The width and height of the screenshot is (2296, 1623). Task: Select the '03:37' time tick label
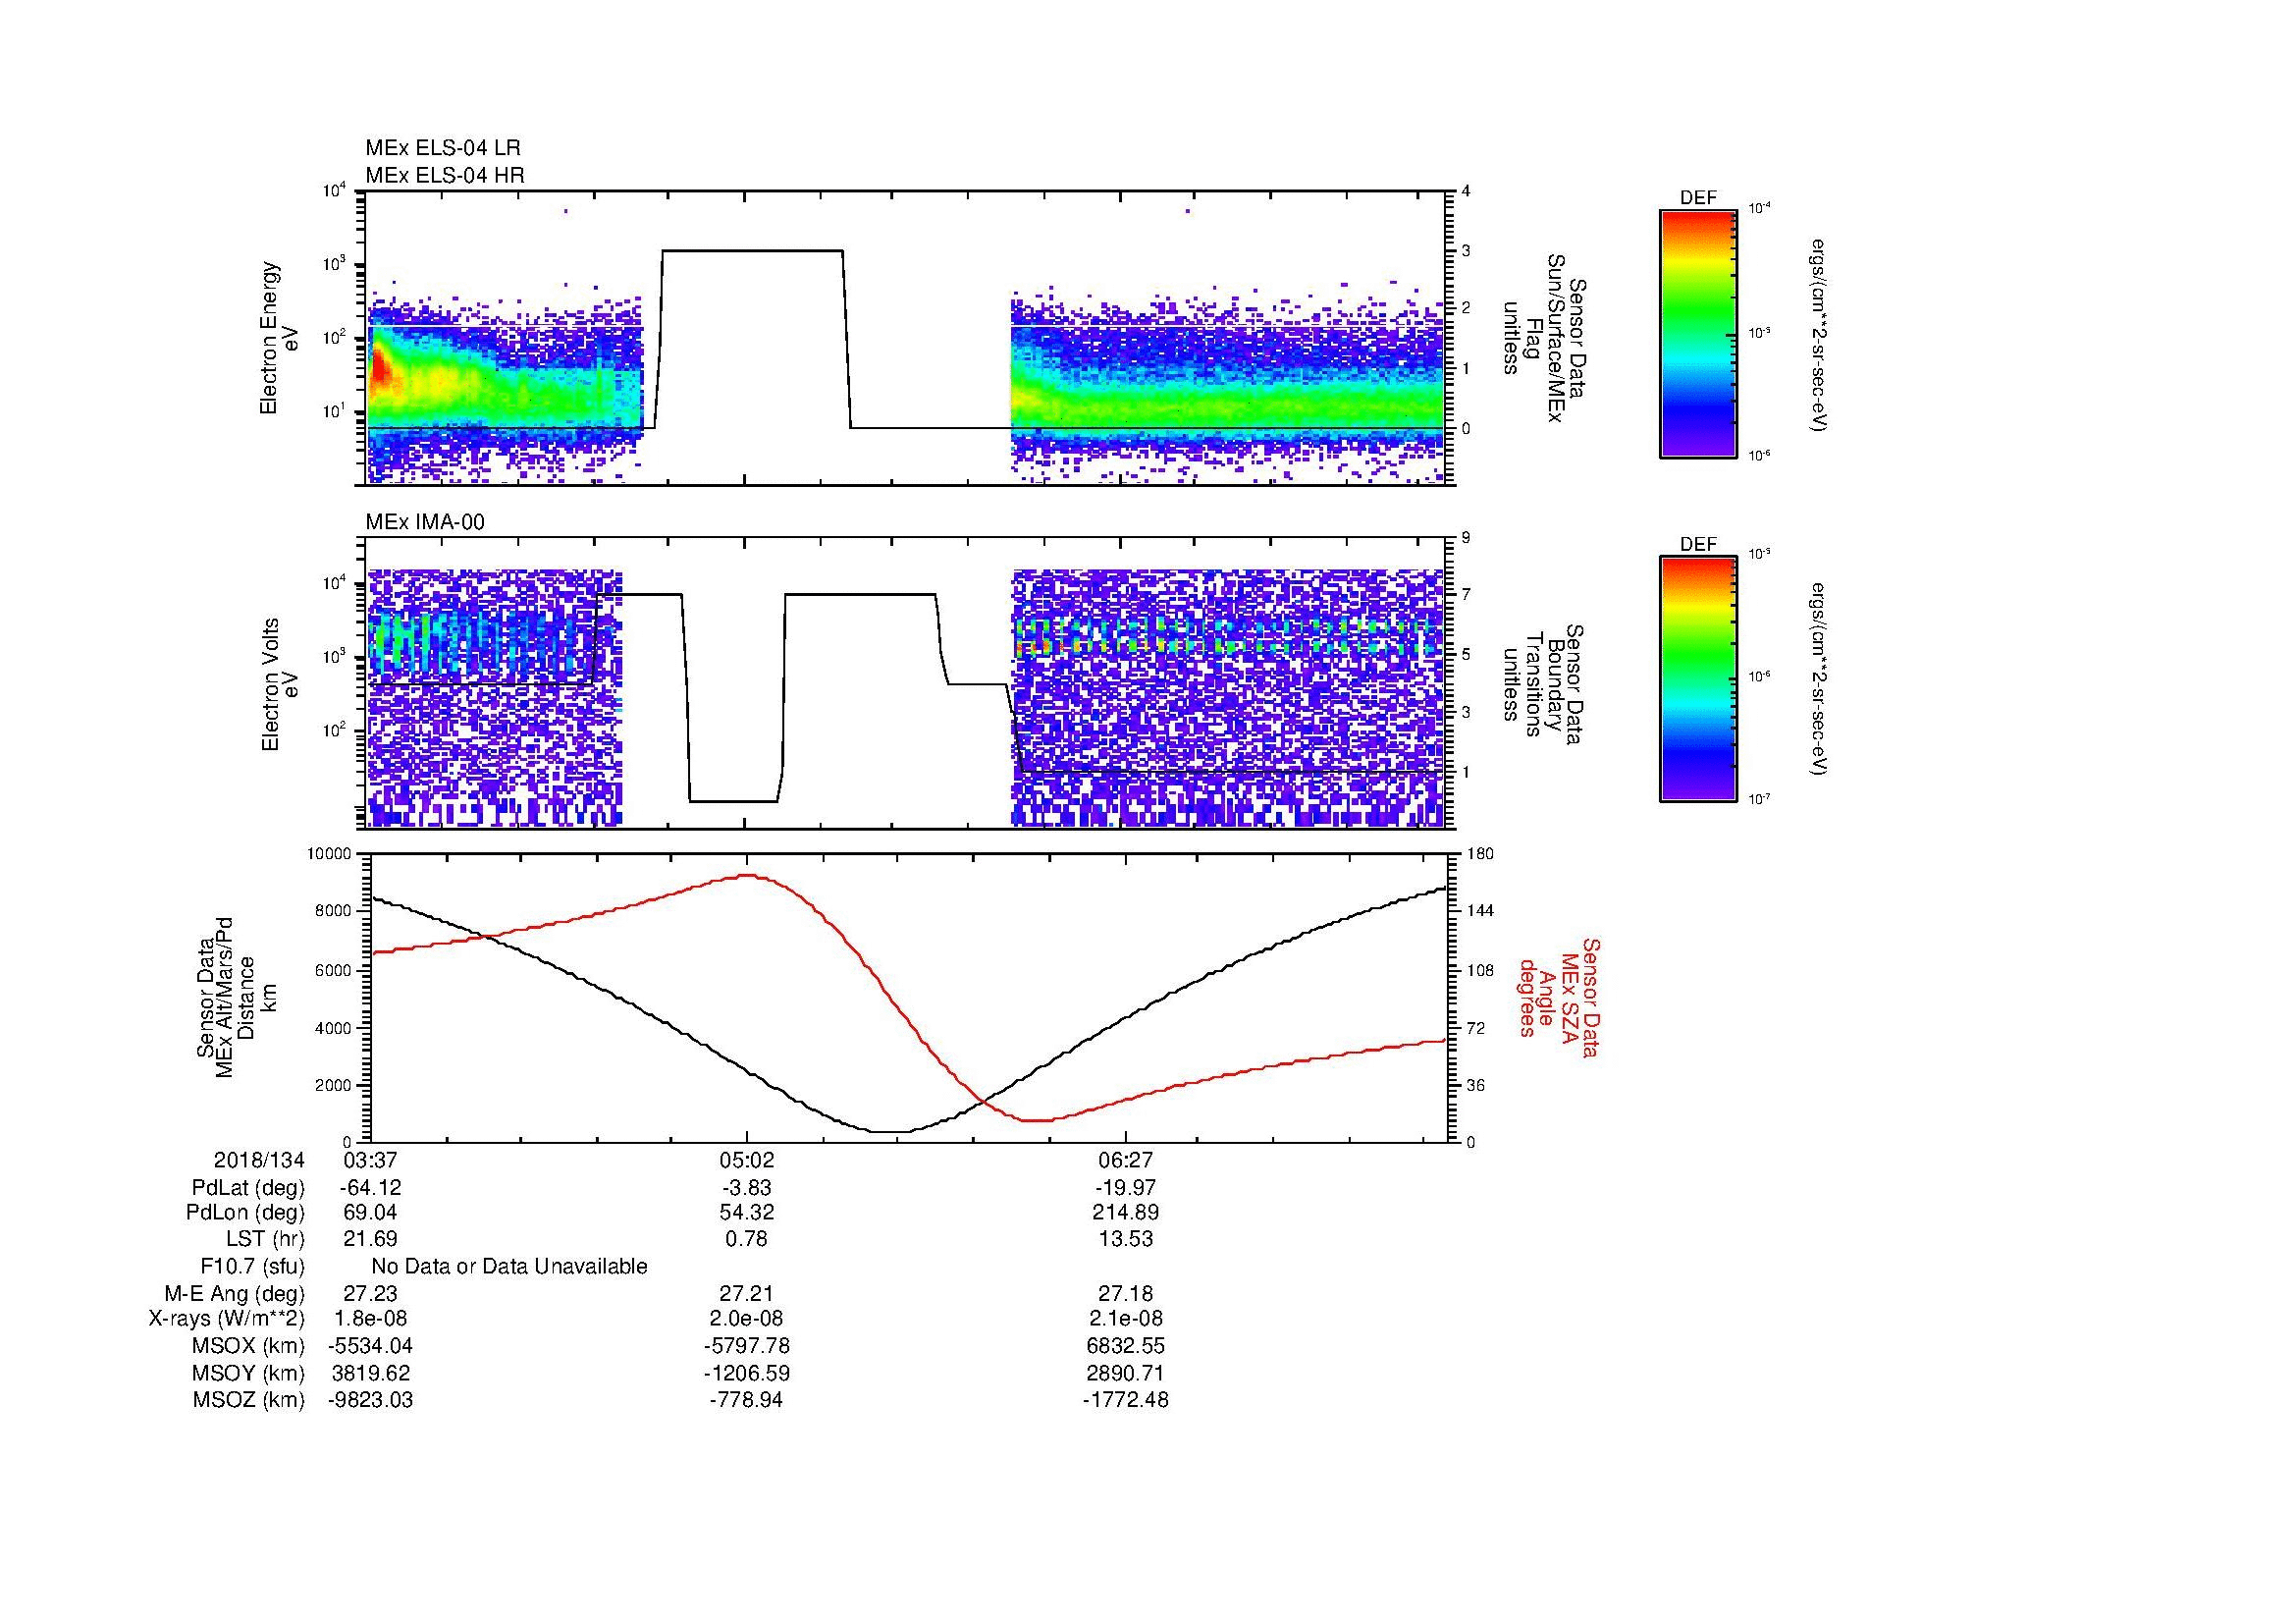click(x=370, y=1160)
